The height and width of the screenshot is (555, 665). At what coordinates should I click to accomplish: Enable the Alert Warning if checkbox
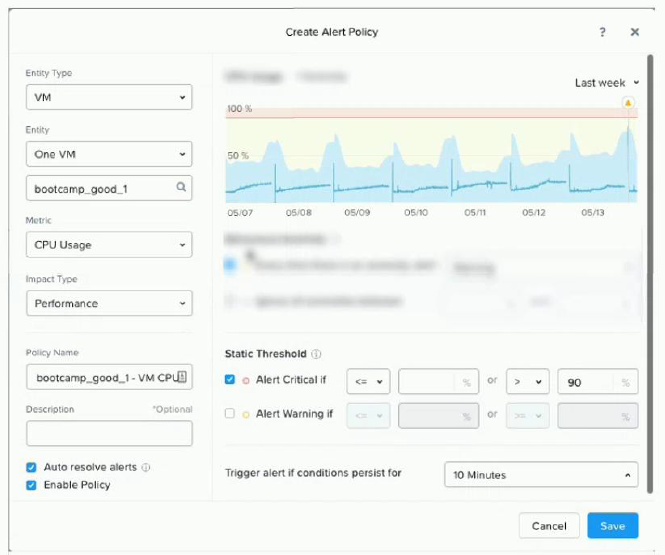231,414
